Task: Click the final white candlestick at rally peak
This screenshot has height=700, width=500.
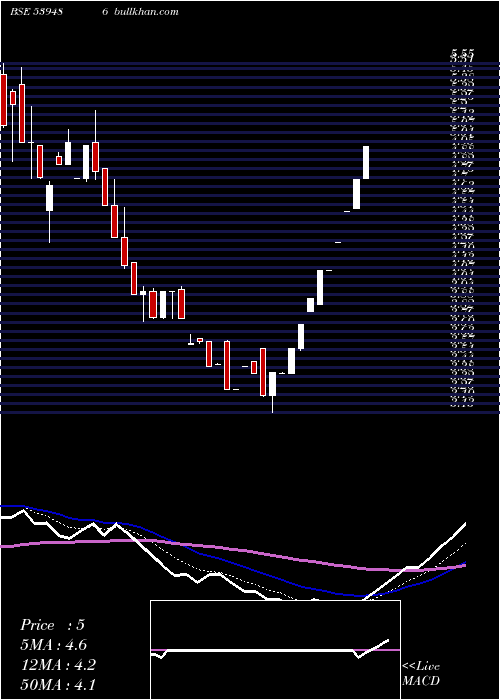Action: click(366, 162)
